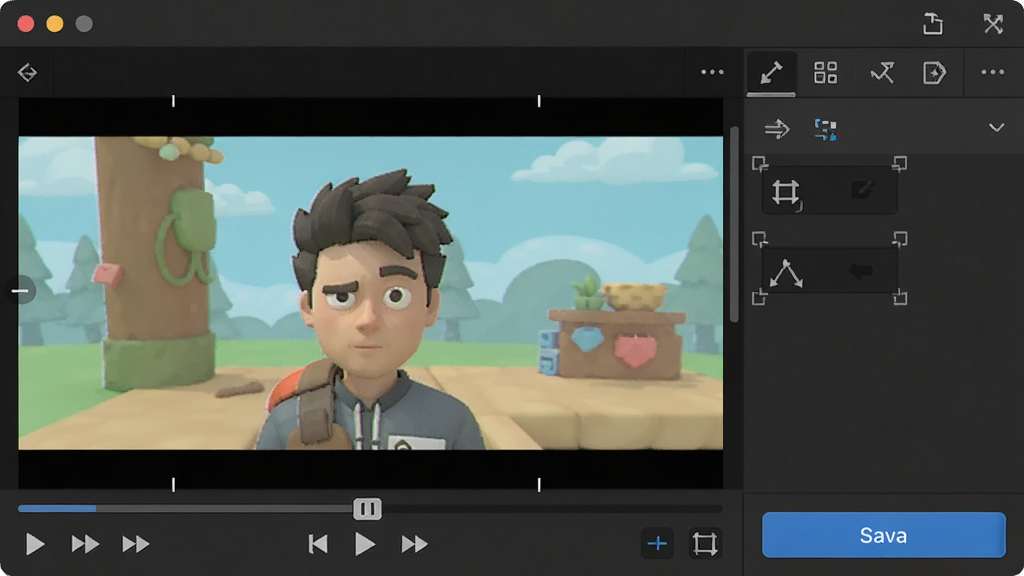The height and width of the screenshot is (576, 1024).
Task: Click the double-line right arrow icon
Action: (777, 129)
